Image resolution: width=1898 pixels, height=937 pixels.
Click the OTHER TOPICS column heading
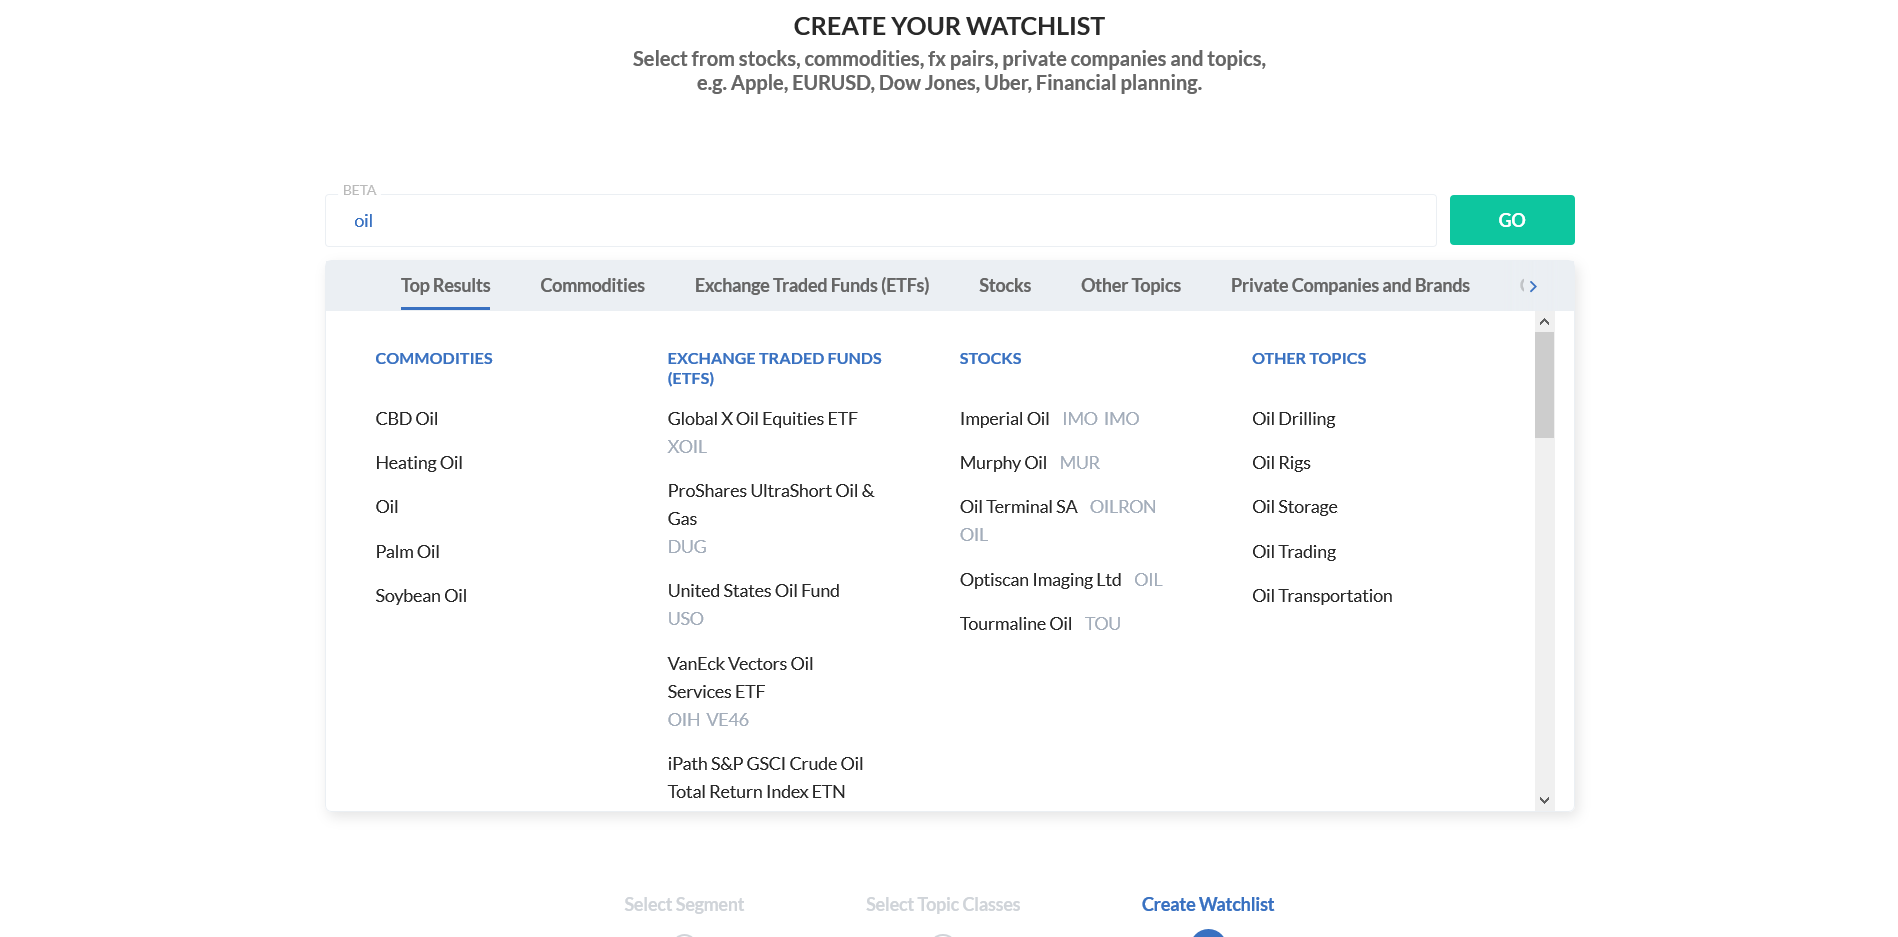click(1308, 358)
